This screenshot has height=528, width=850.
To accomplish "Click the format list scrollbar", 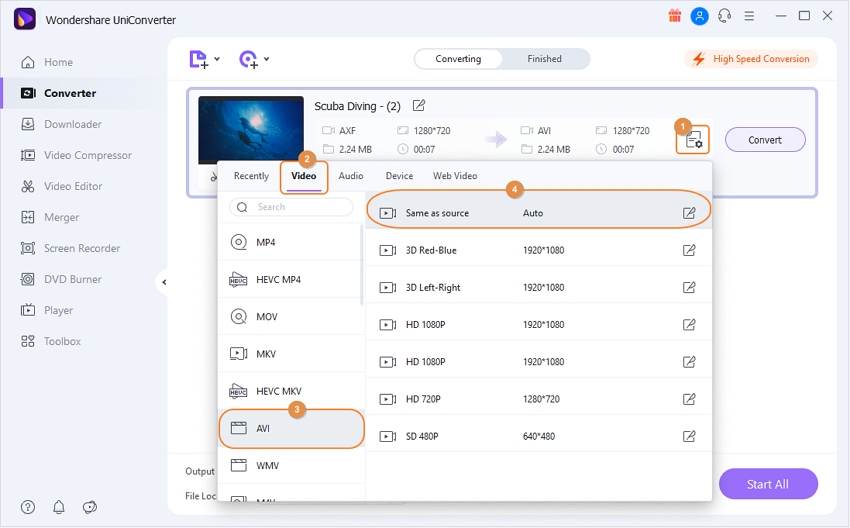I will tap(362, 265).
